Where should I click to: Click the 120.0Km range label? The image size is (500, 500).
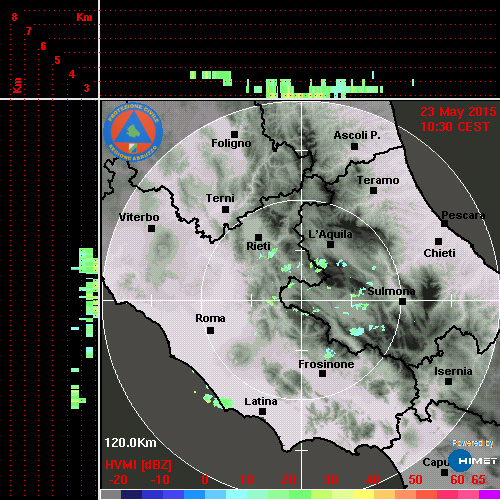pyautogui.click(x=130, y=443)
